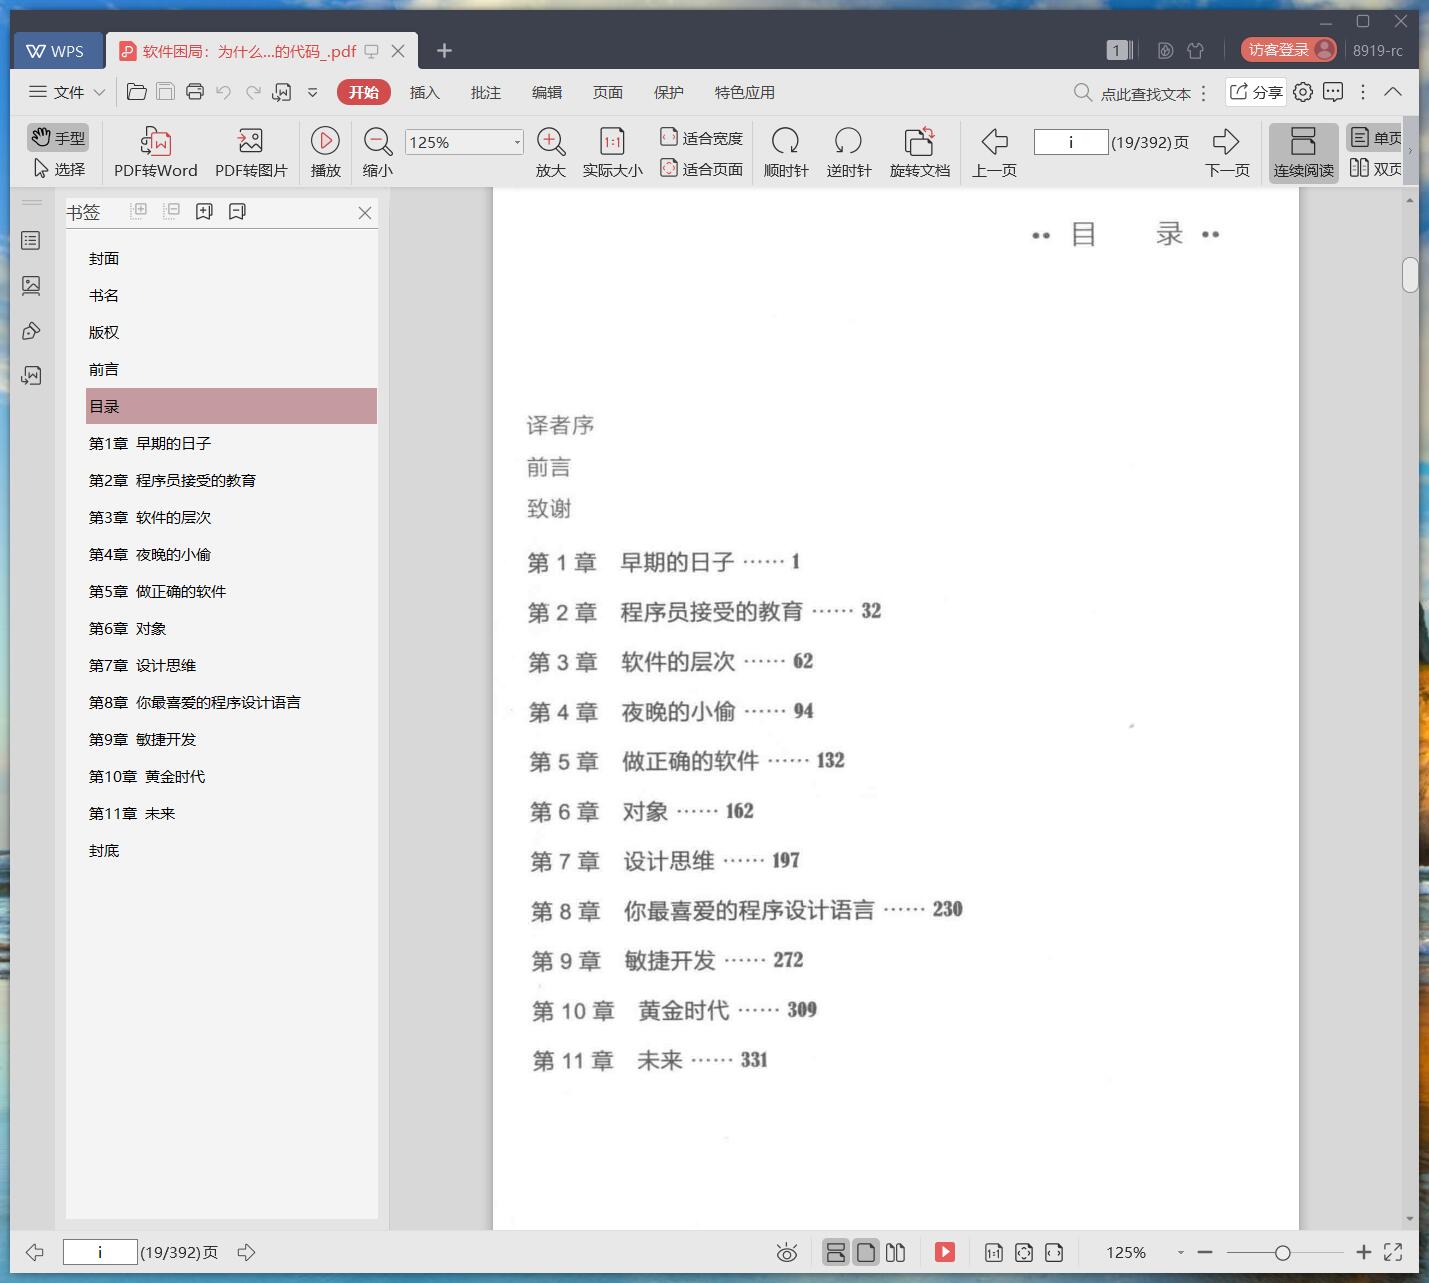Click the minus zoom-out button beside slider
1429x1283 pixels.
(x=1205, y=1252)
